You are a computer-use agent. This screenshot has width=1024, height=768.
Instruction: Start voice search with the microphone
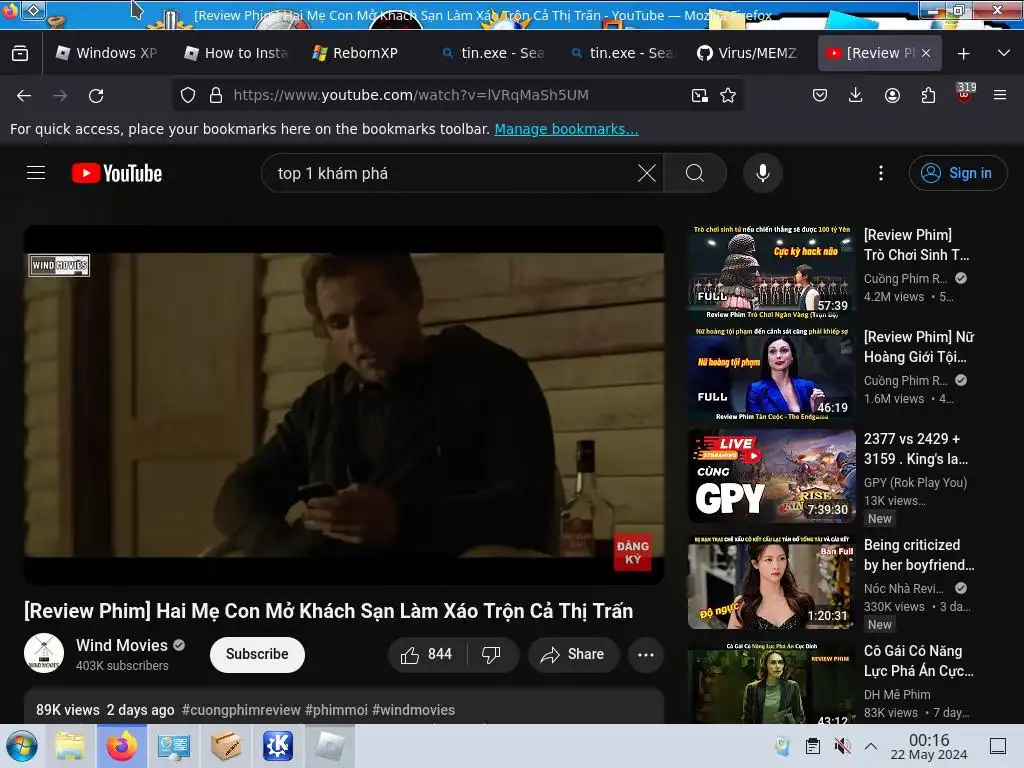pyautogui.click(x=763, y=173)
